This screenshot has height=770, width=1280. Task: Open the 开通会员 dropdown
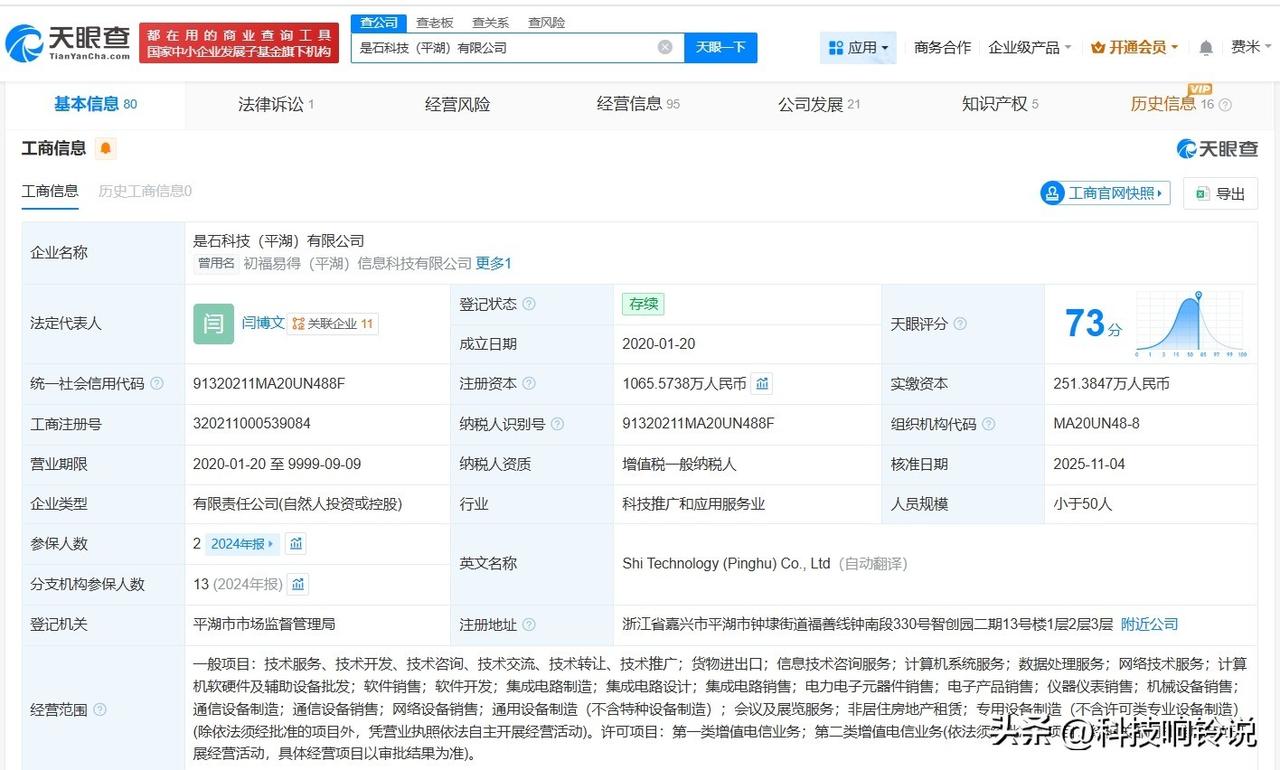pos(1134,47)
